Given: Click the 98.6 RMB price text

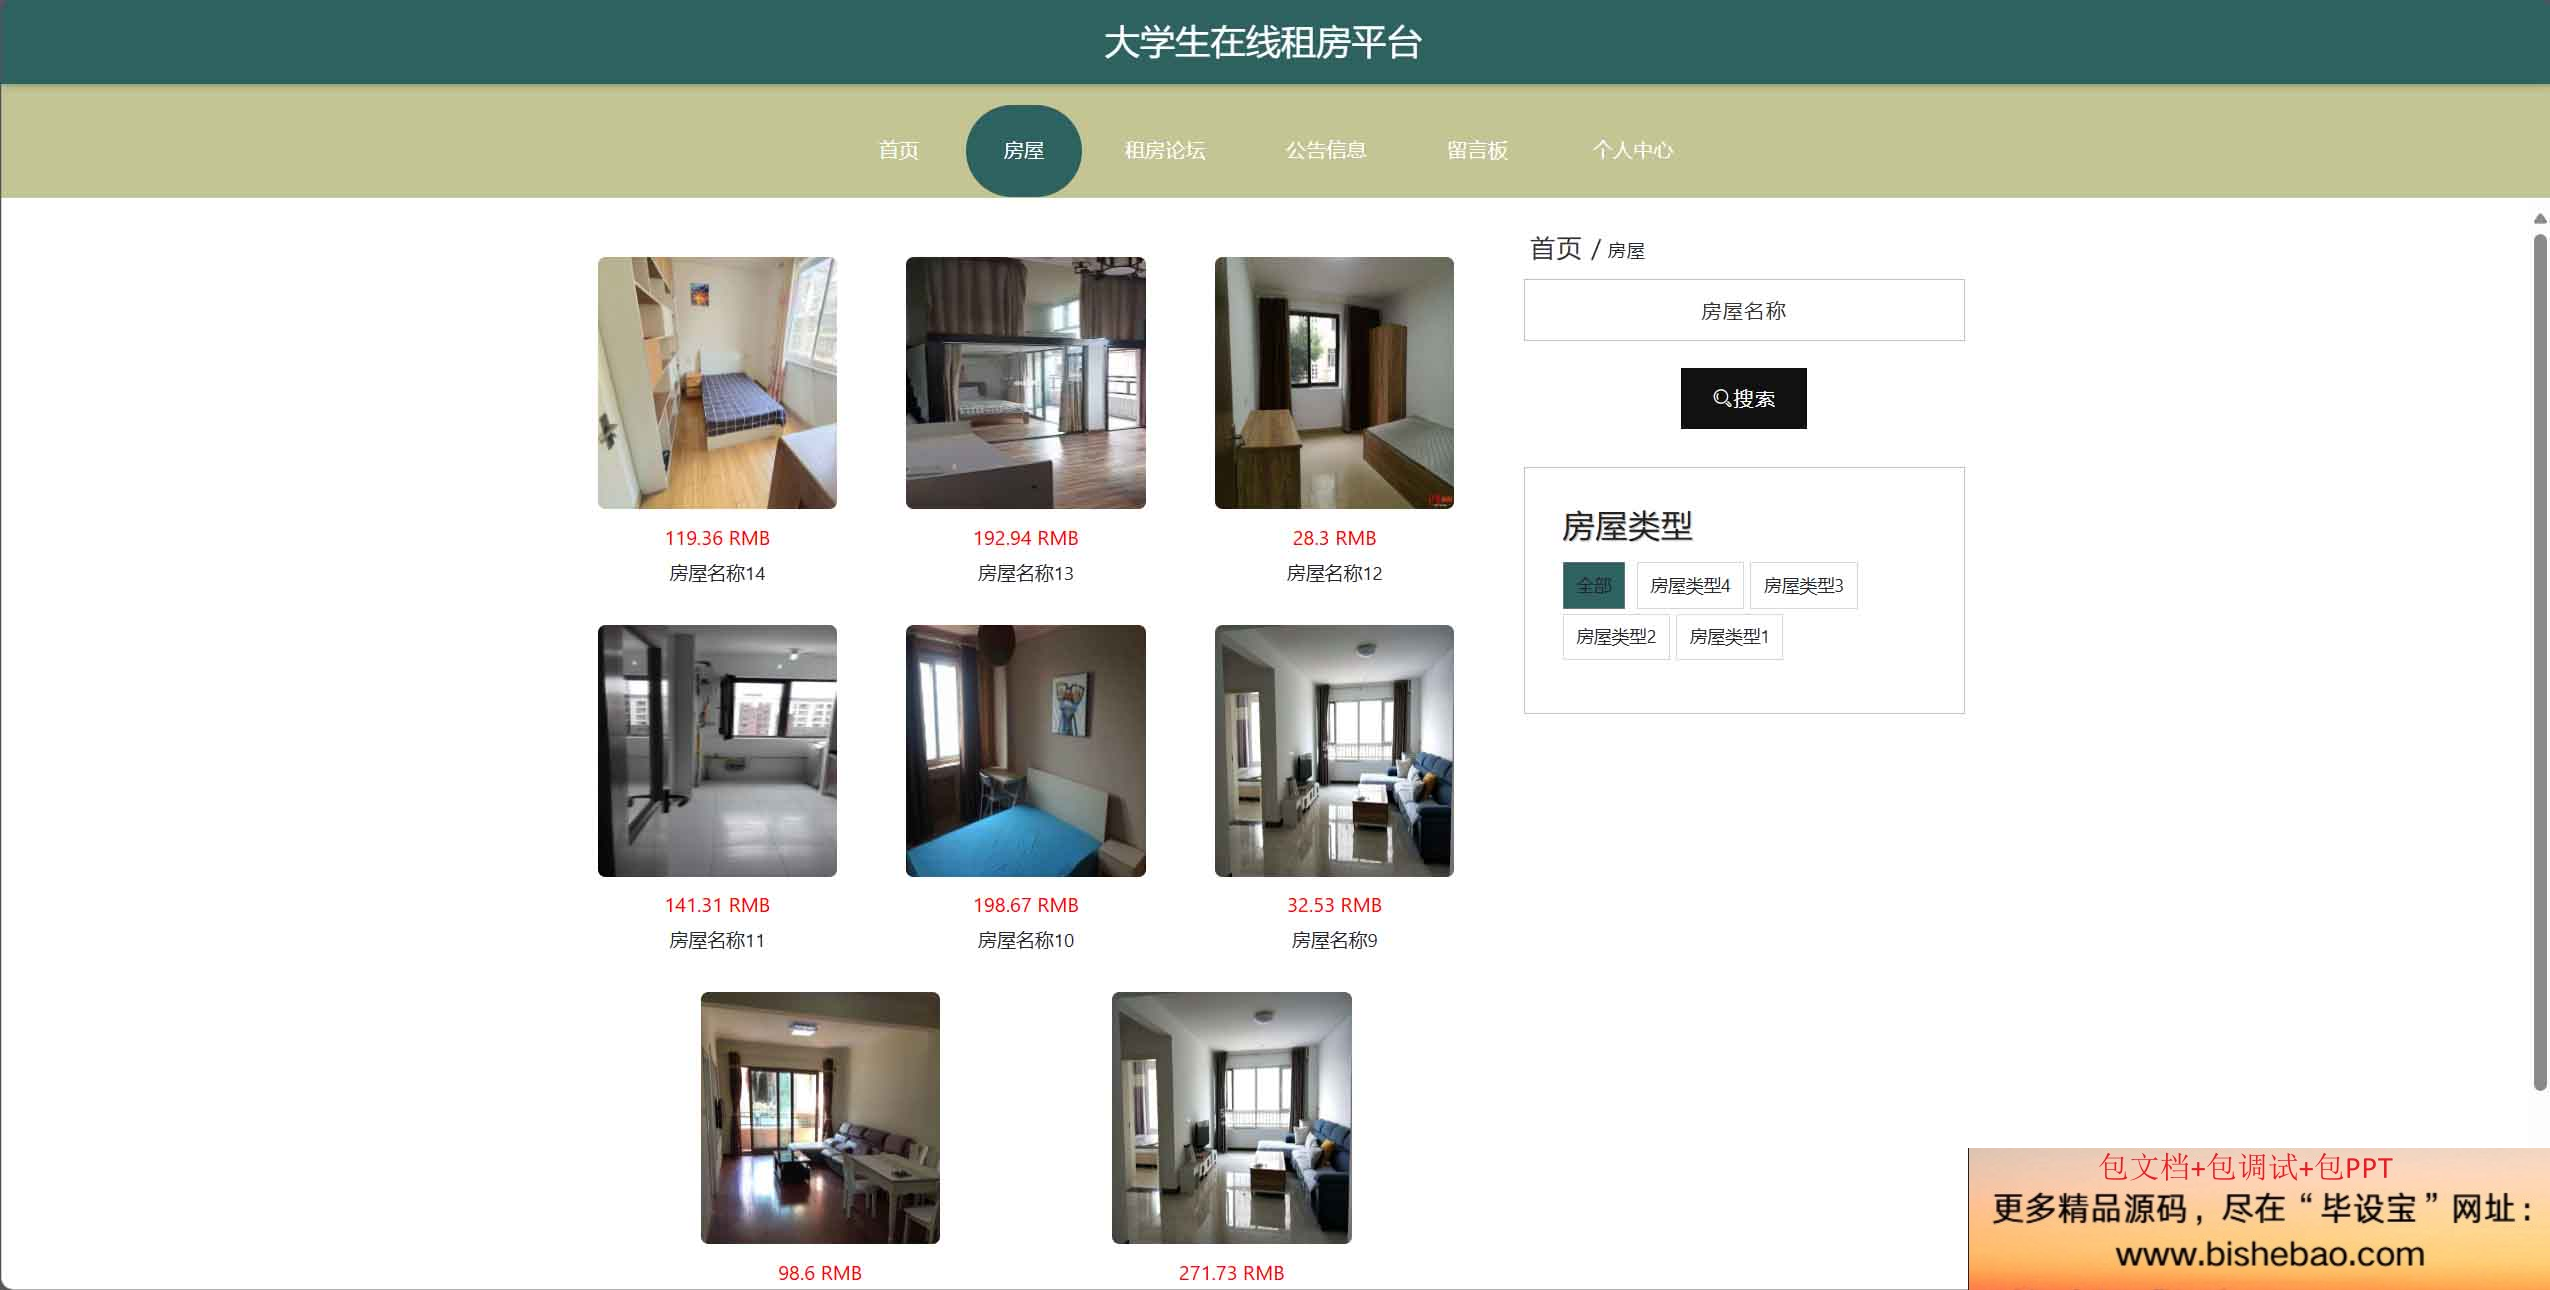Looking at the screenshot, I should click(820, 1273).
